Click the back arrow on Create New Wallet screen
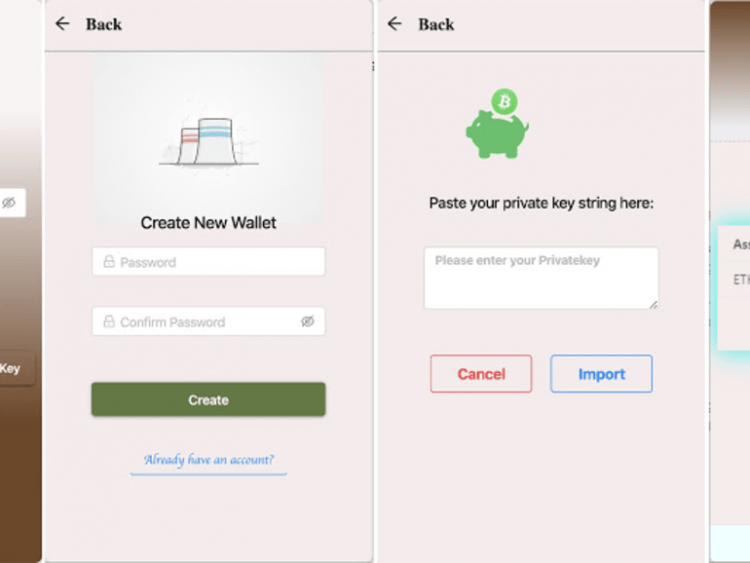 coord(63,24)
